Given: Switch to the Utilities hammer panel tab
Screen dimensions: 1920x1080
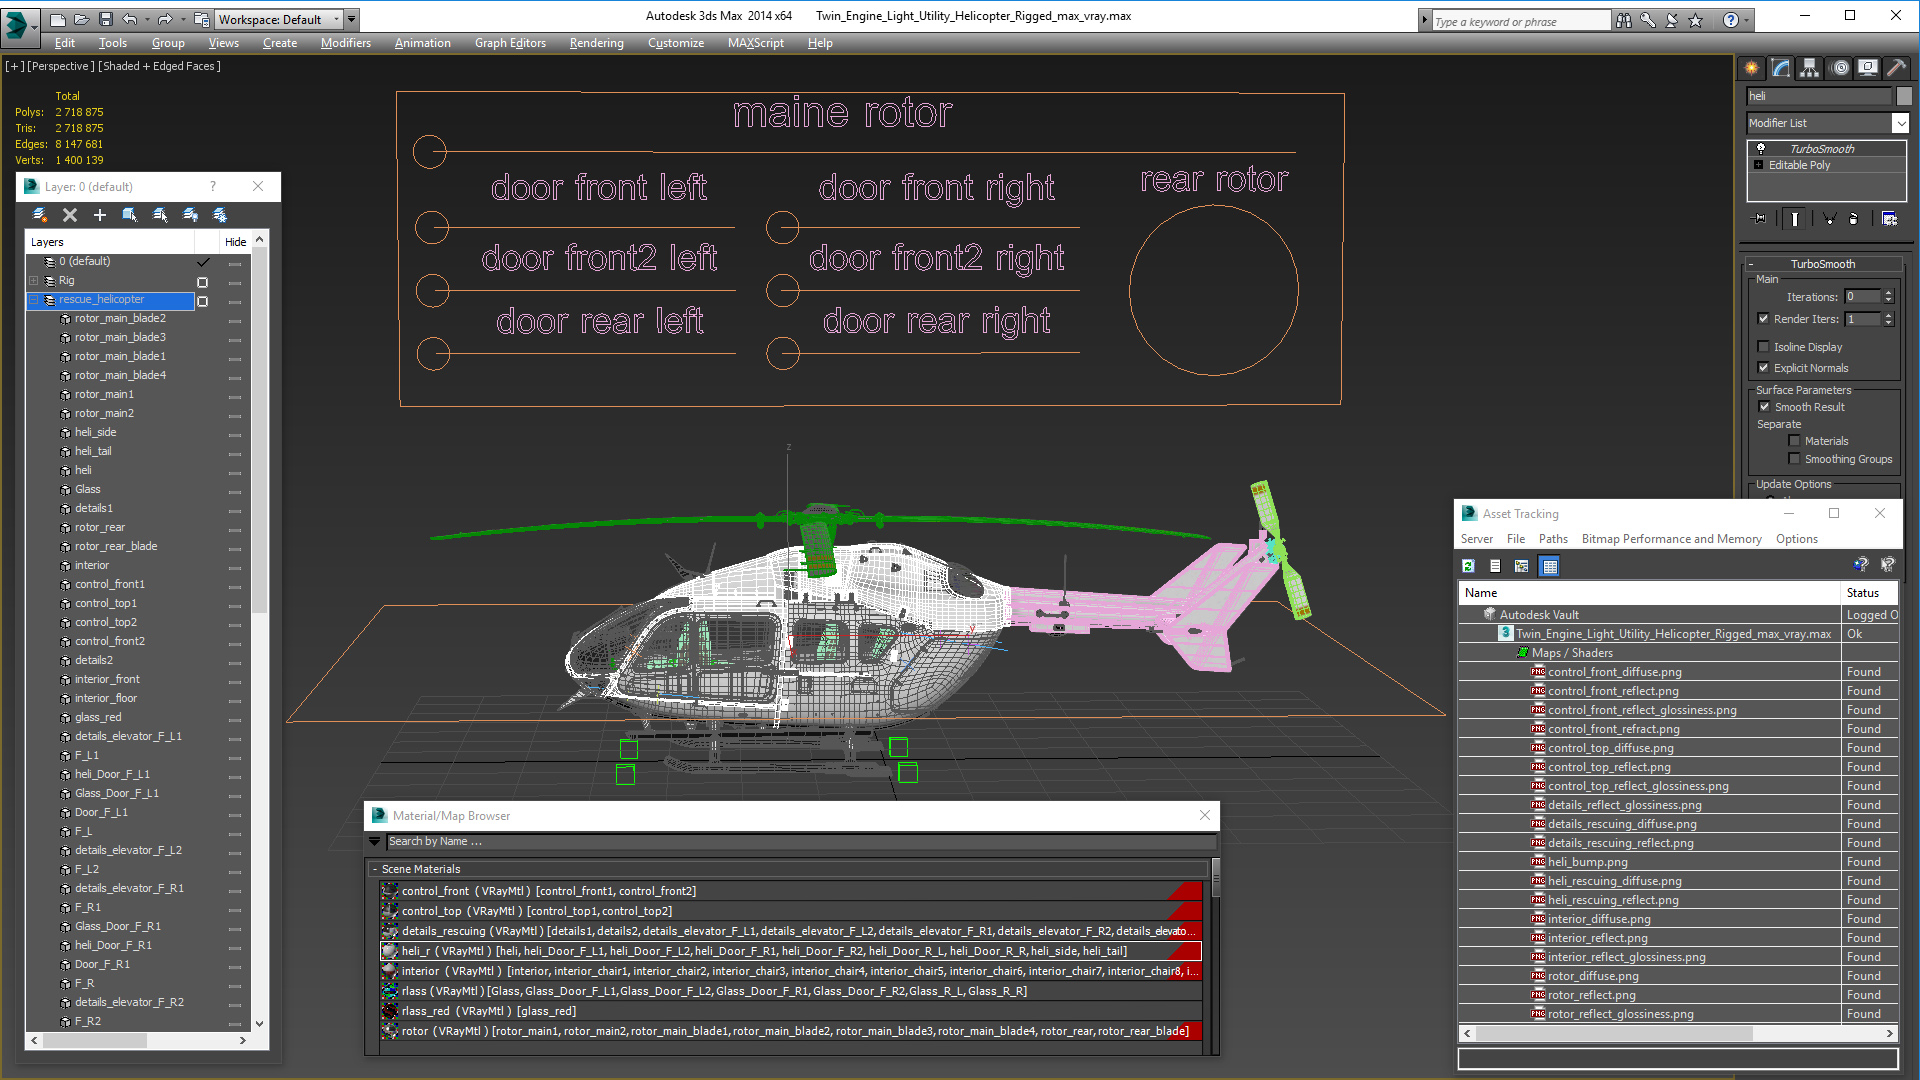Looking at the screenshot, I should [x=1897, y=68].
